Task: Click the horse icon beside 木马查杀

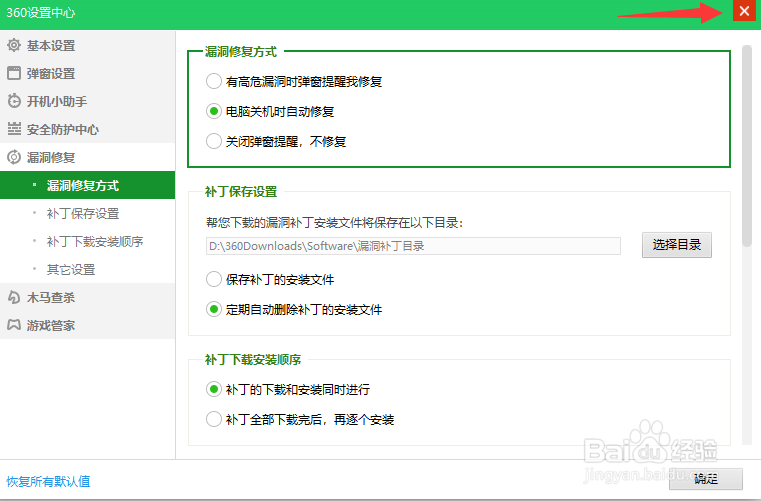Action: tap(14, 297)
